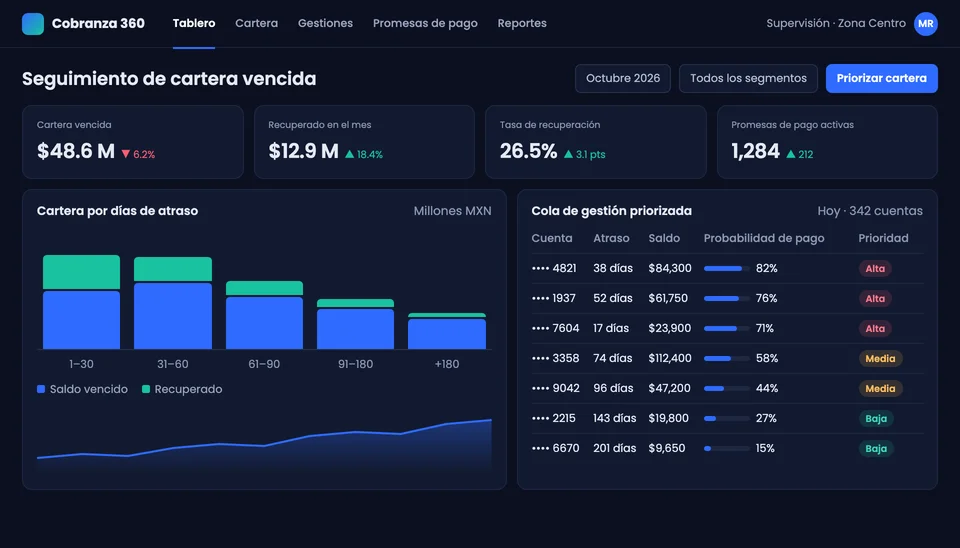
Task: Click the green recovered segment of 1–30 bar
Action: coord(81,272)
